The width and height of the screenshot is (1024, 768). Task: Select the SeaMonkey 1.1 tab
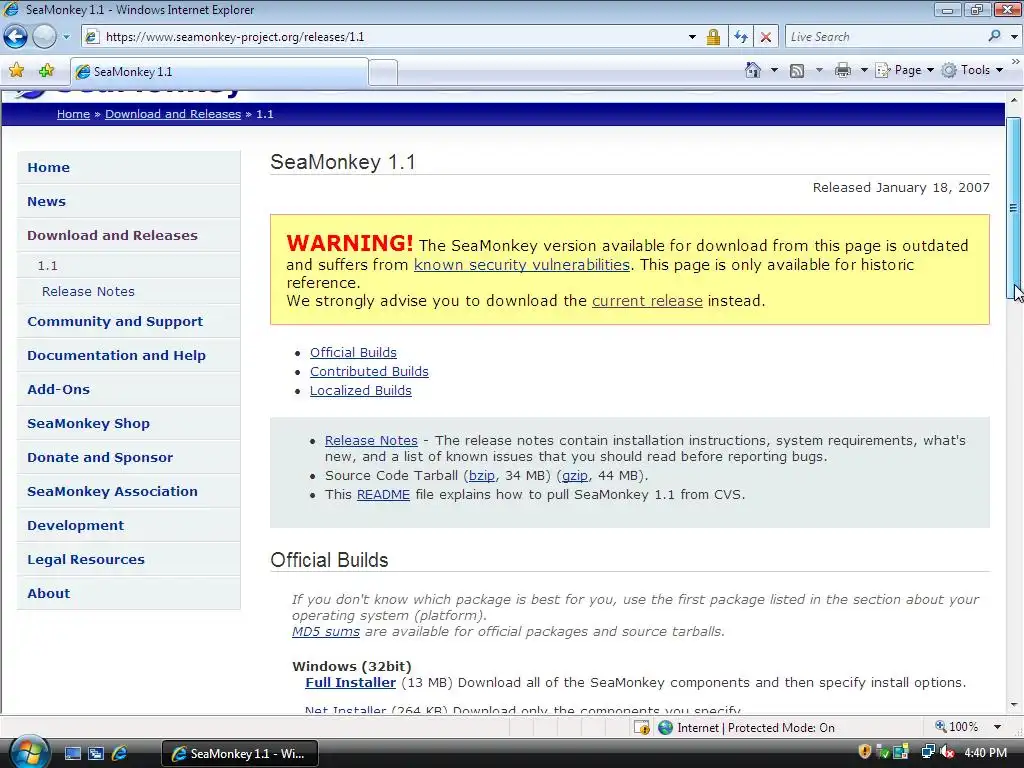click(x=219, y=72)
